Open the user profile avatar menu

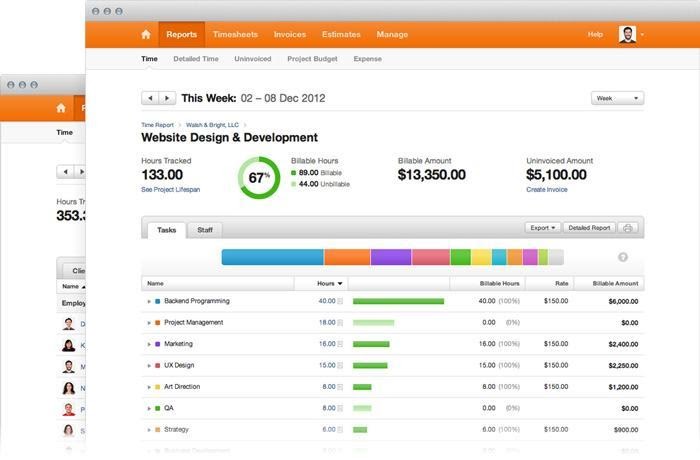pos(627,34)
